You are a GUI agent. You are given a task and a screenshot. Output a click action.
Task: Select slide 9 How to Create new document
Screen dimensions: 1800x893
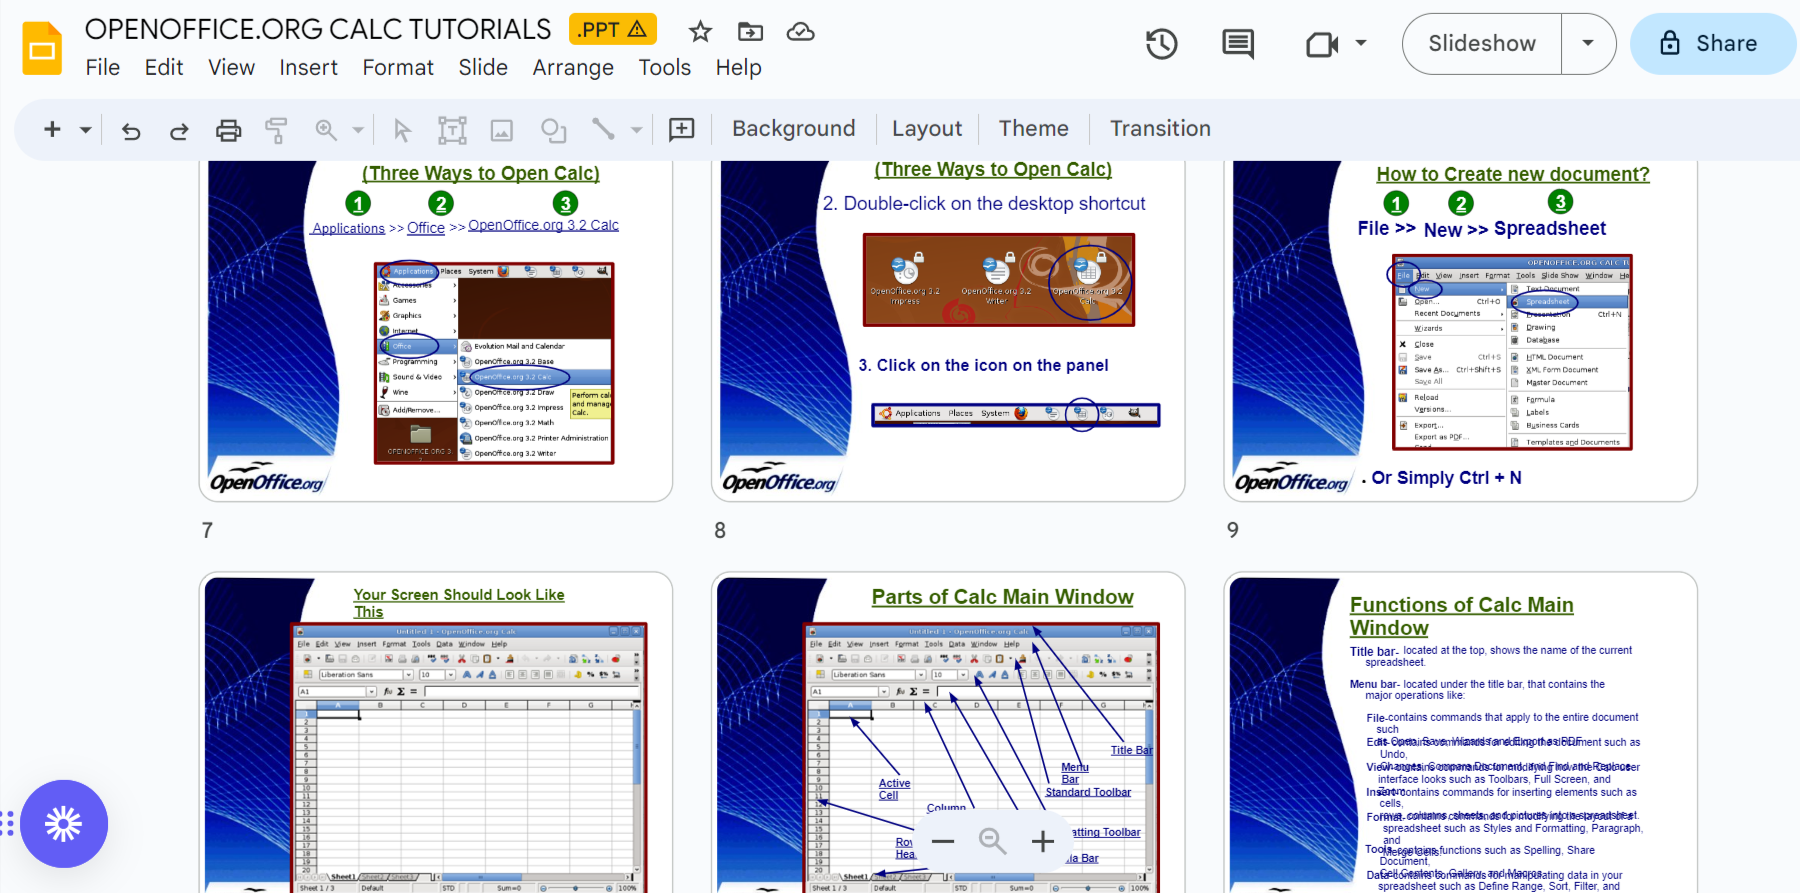click(x=1461, y=330)
